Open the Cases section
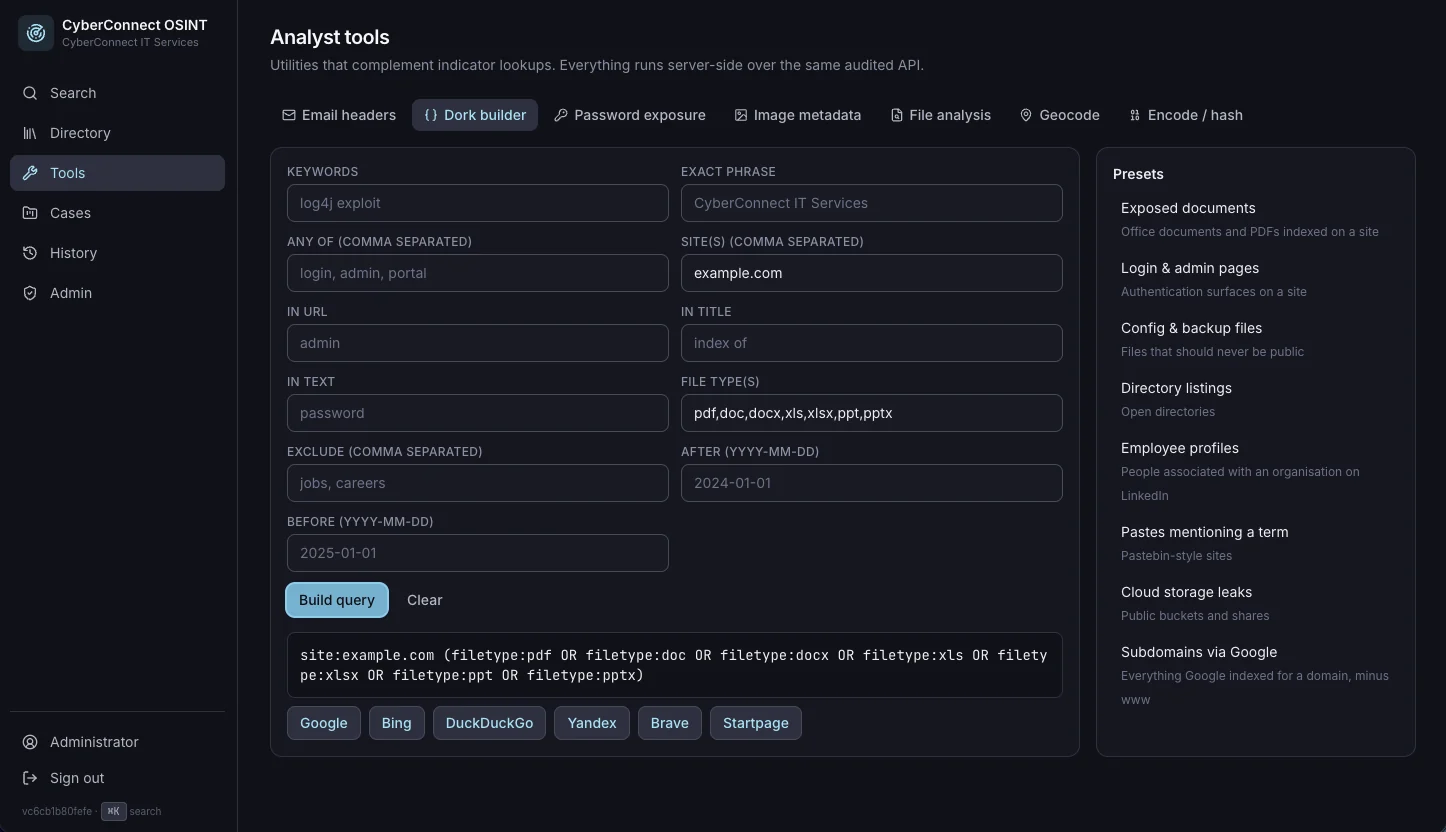Image resolution: width=1446 pixels, height=832 pixels. pyautogui.click(x=117, y=213)
